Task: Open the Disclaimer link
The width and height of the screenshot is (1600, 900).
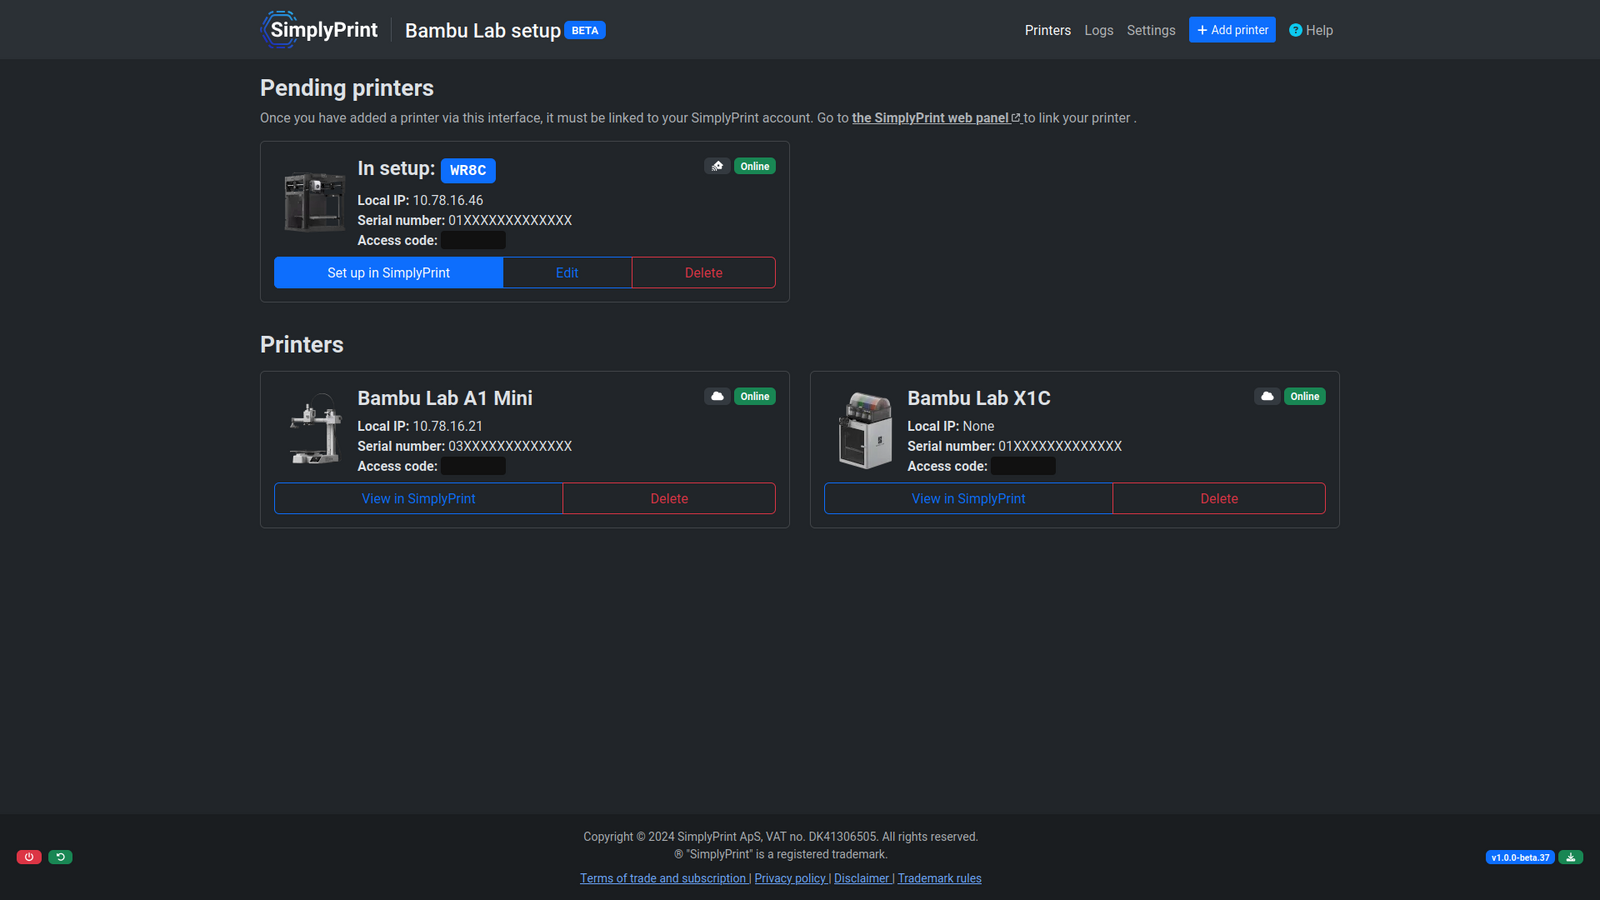Action: pos(862,878)
